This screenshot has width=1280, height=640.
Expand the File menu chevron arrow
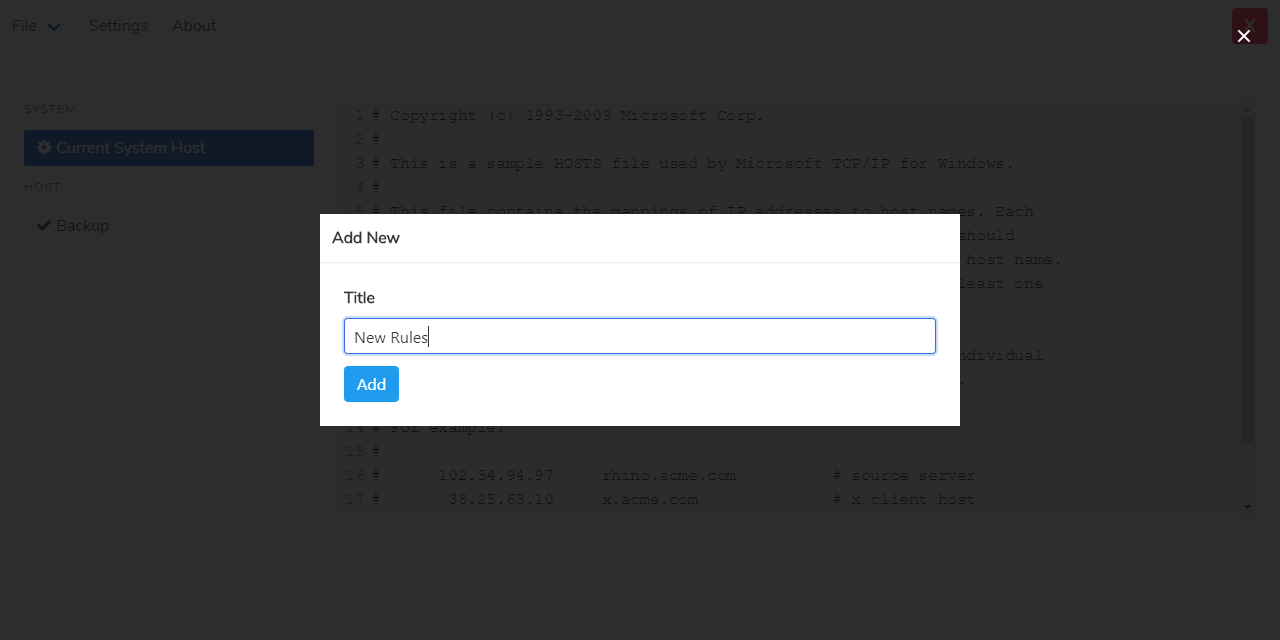(x=54, y=27)
